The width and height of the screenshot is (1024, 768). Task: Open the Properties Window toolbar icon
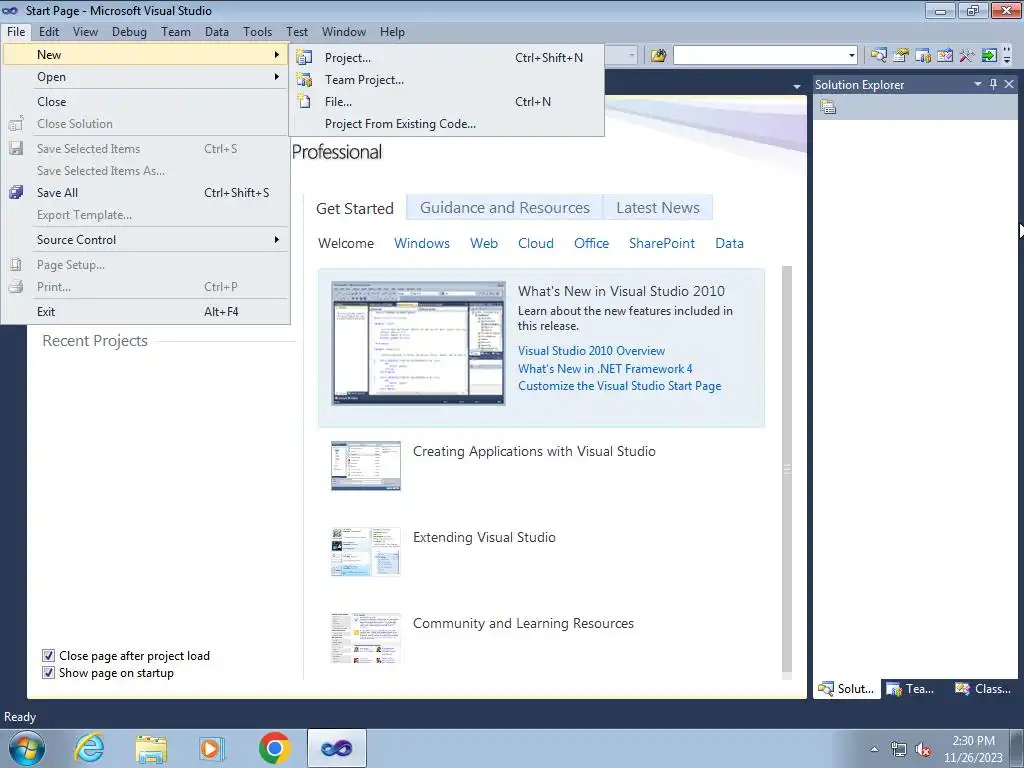coord(901,56)
